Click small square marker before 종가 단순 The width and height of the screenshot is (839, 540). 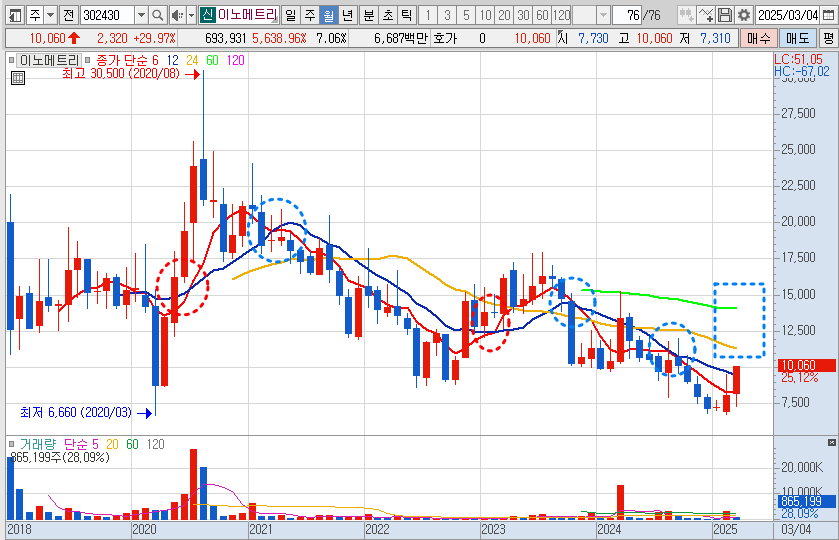pos(88,60)
